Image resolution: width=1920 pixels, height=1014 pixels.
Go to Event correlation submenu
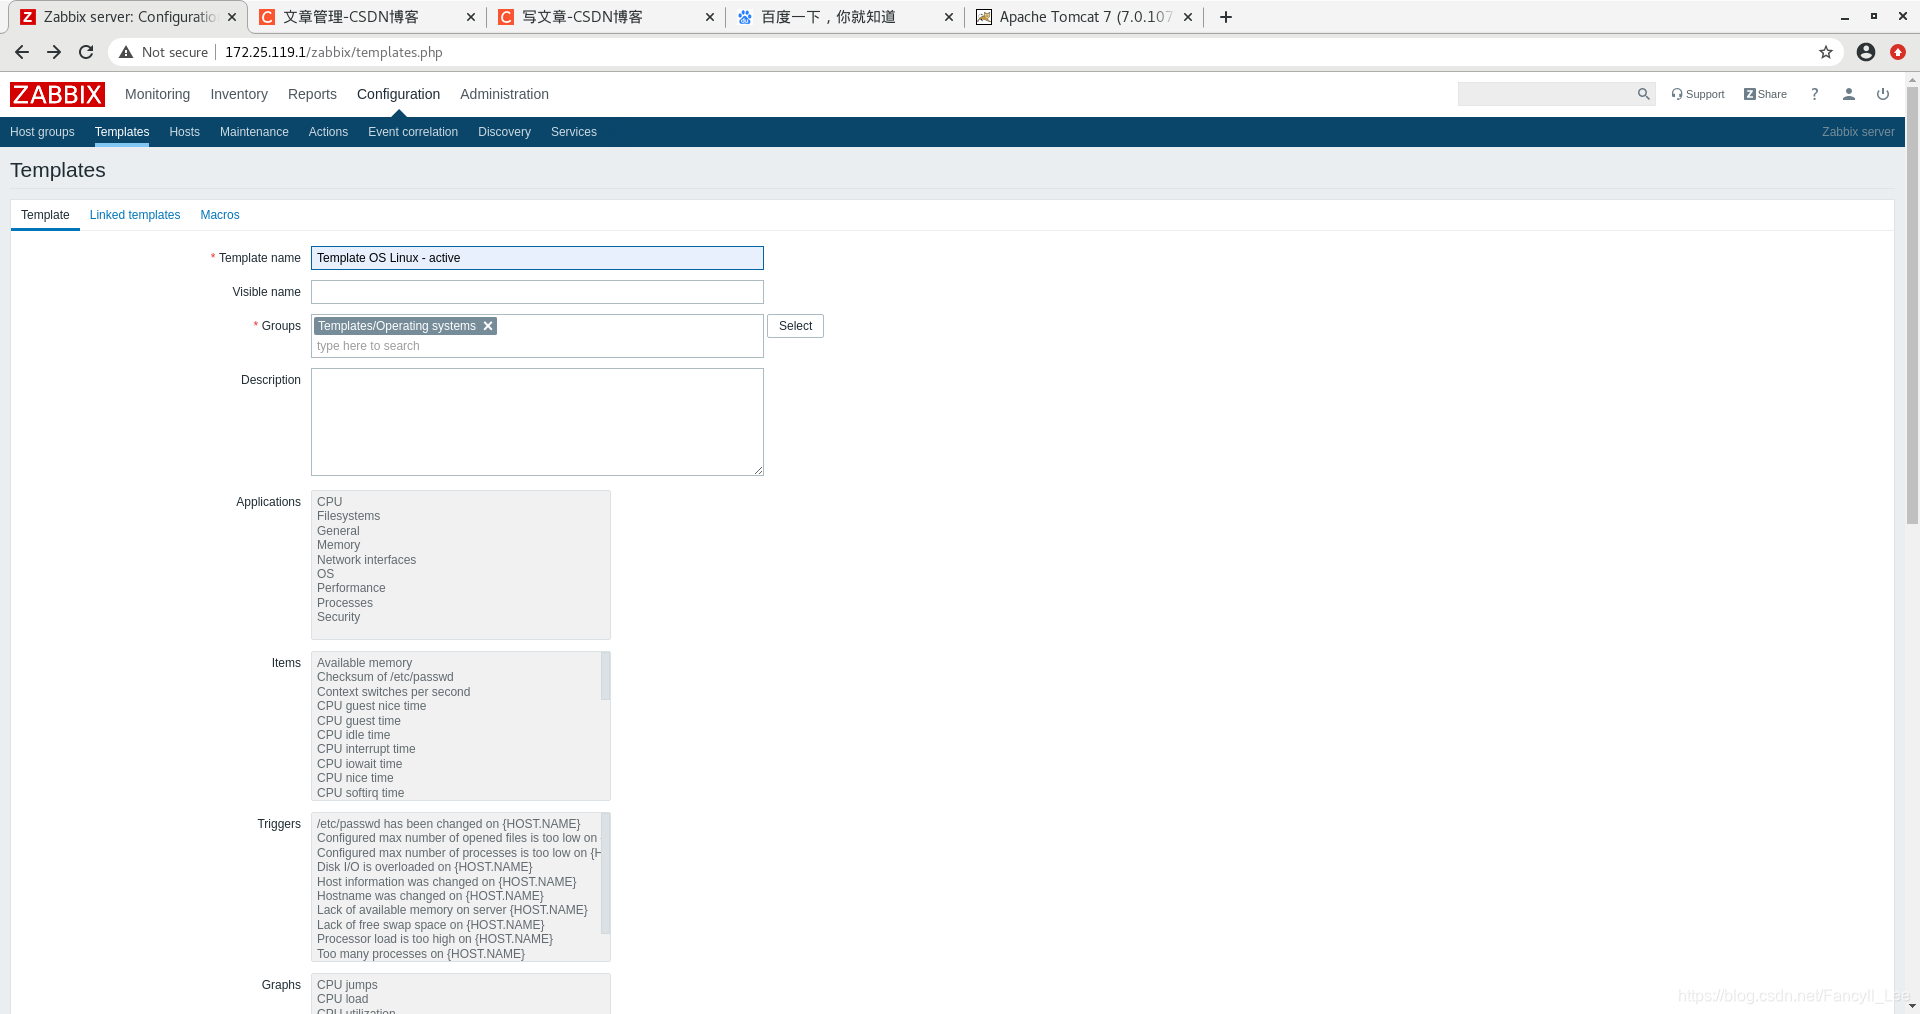[x=413, y=132]
